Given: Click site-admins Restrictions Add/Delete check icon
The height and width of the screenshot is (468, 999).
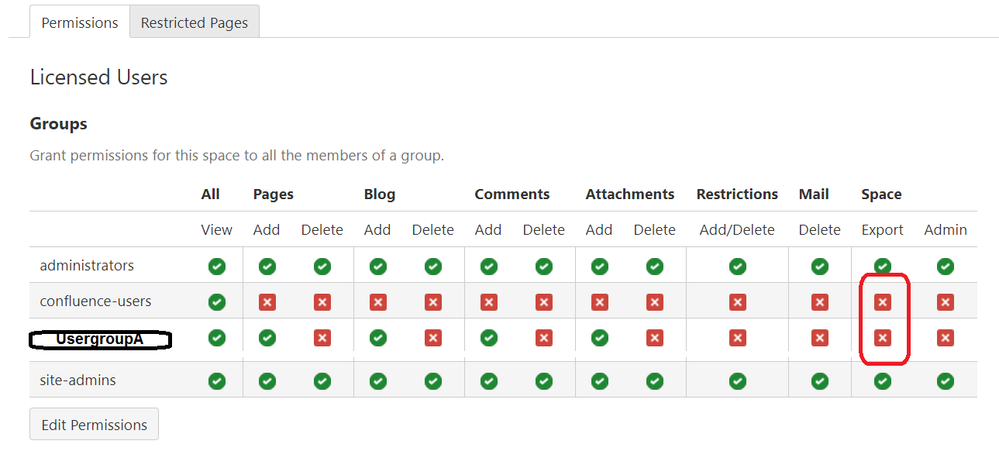Looking at the screenshot, I should 737,381.
